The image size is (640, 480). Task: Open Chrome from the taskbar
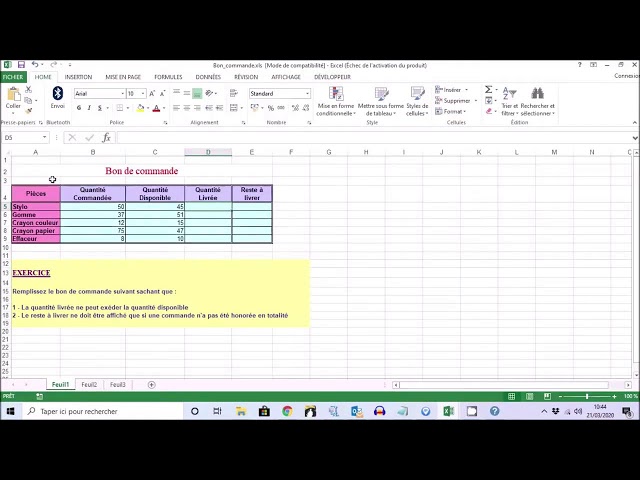(x=287, y=411)
